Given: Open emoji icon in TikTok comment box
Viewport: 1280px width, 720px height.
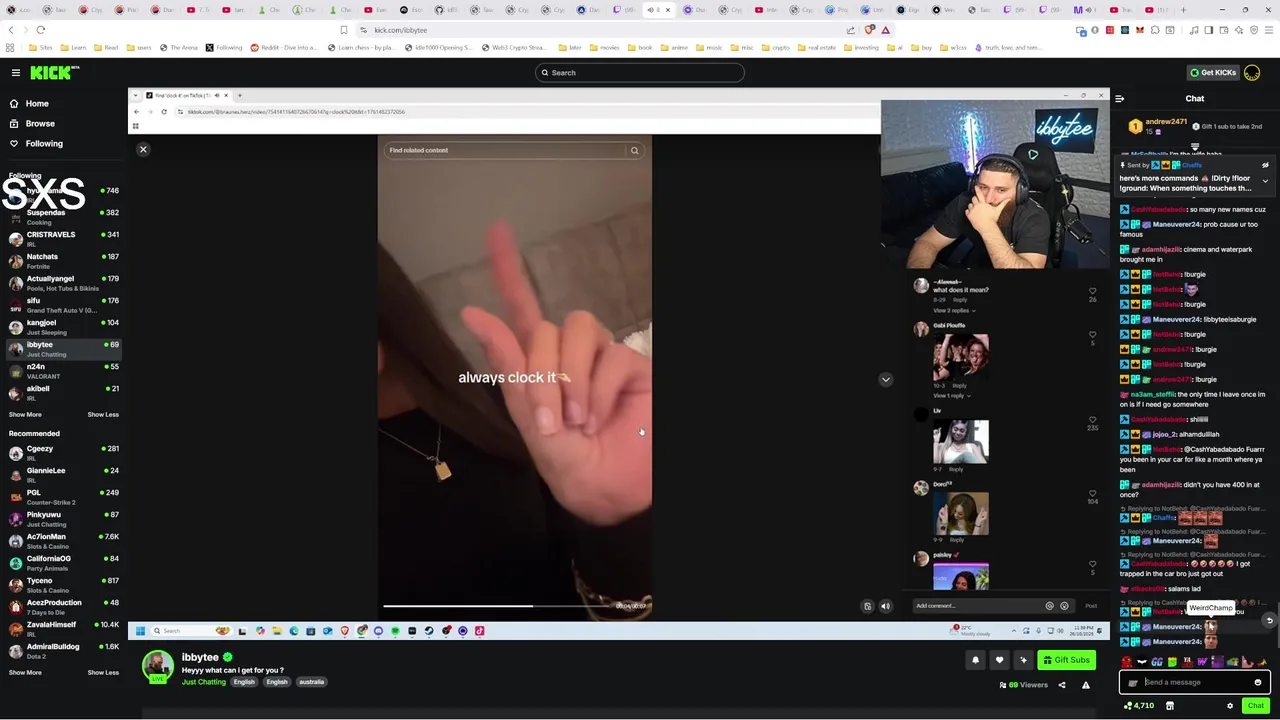Looking at the screenshot, I should [x=1064, y=606].
